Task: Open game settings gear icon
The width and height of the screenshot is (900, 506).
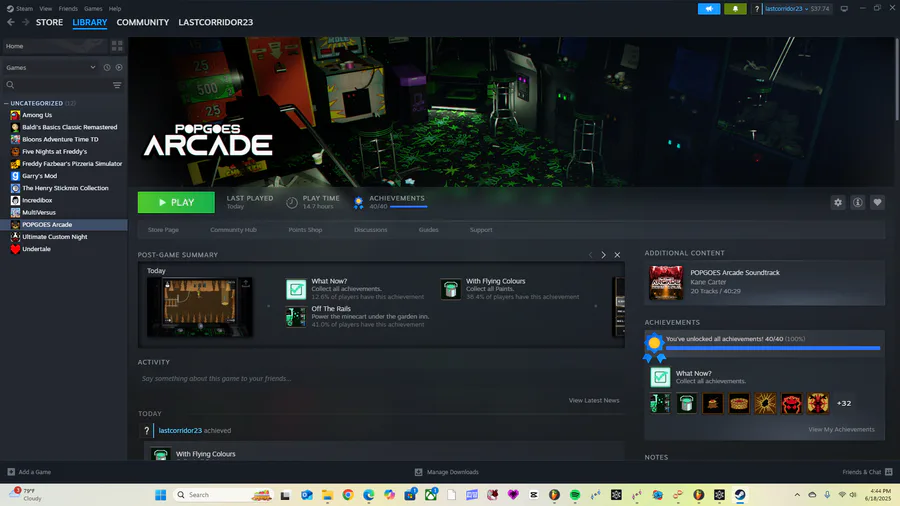Action: [x=838, y=202]
